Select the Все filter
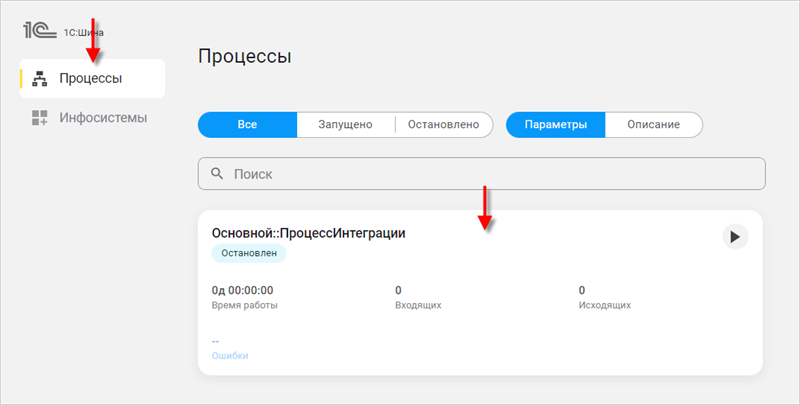This screenshot has width=800, height=405. click(247, 124)
